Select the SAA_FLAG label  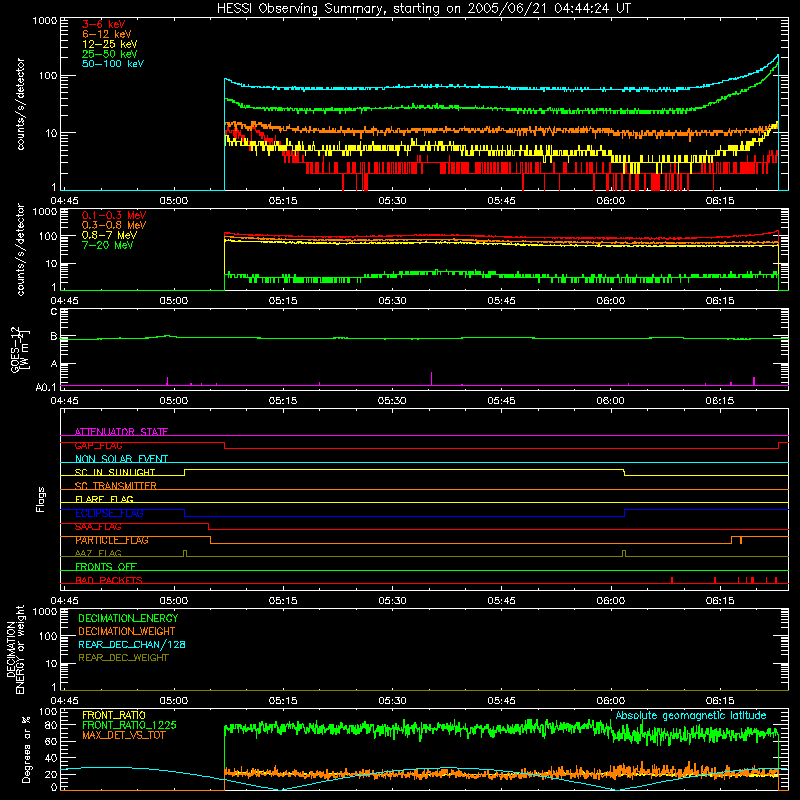coord(98,527)
